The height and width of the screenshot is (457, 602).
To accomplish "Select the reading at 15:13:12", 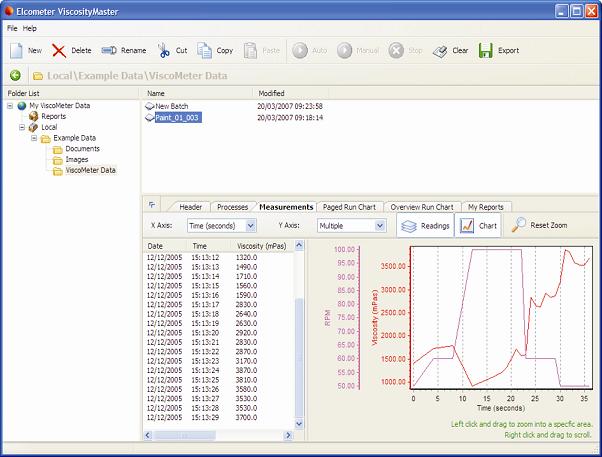I will (202, 257).
